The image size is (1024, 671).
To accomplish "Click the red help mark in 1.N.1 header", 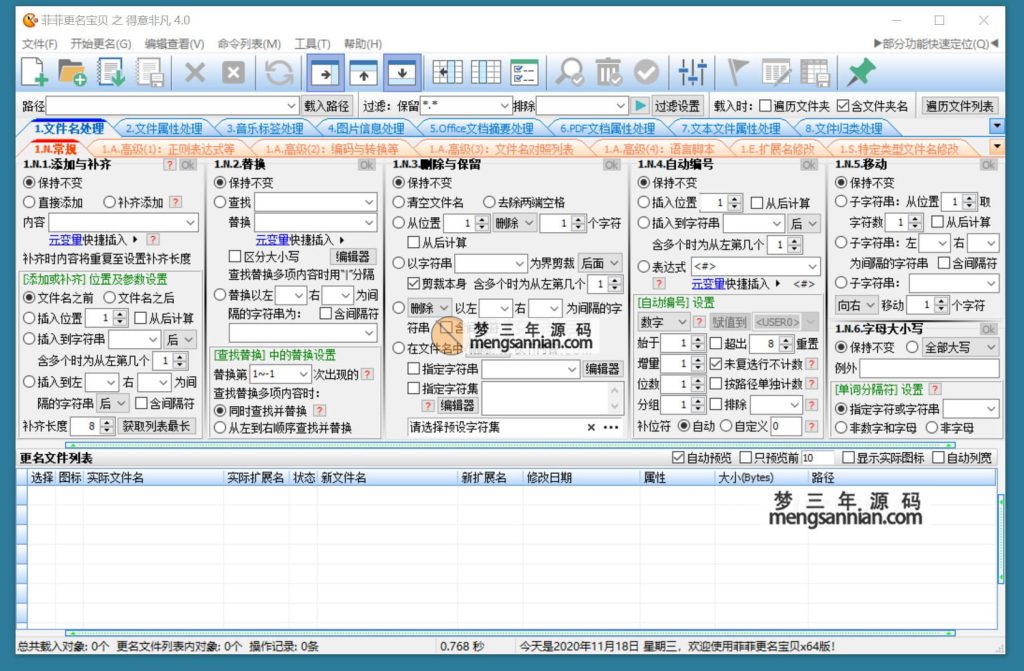I will (170, 165).
